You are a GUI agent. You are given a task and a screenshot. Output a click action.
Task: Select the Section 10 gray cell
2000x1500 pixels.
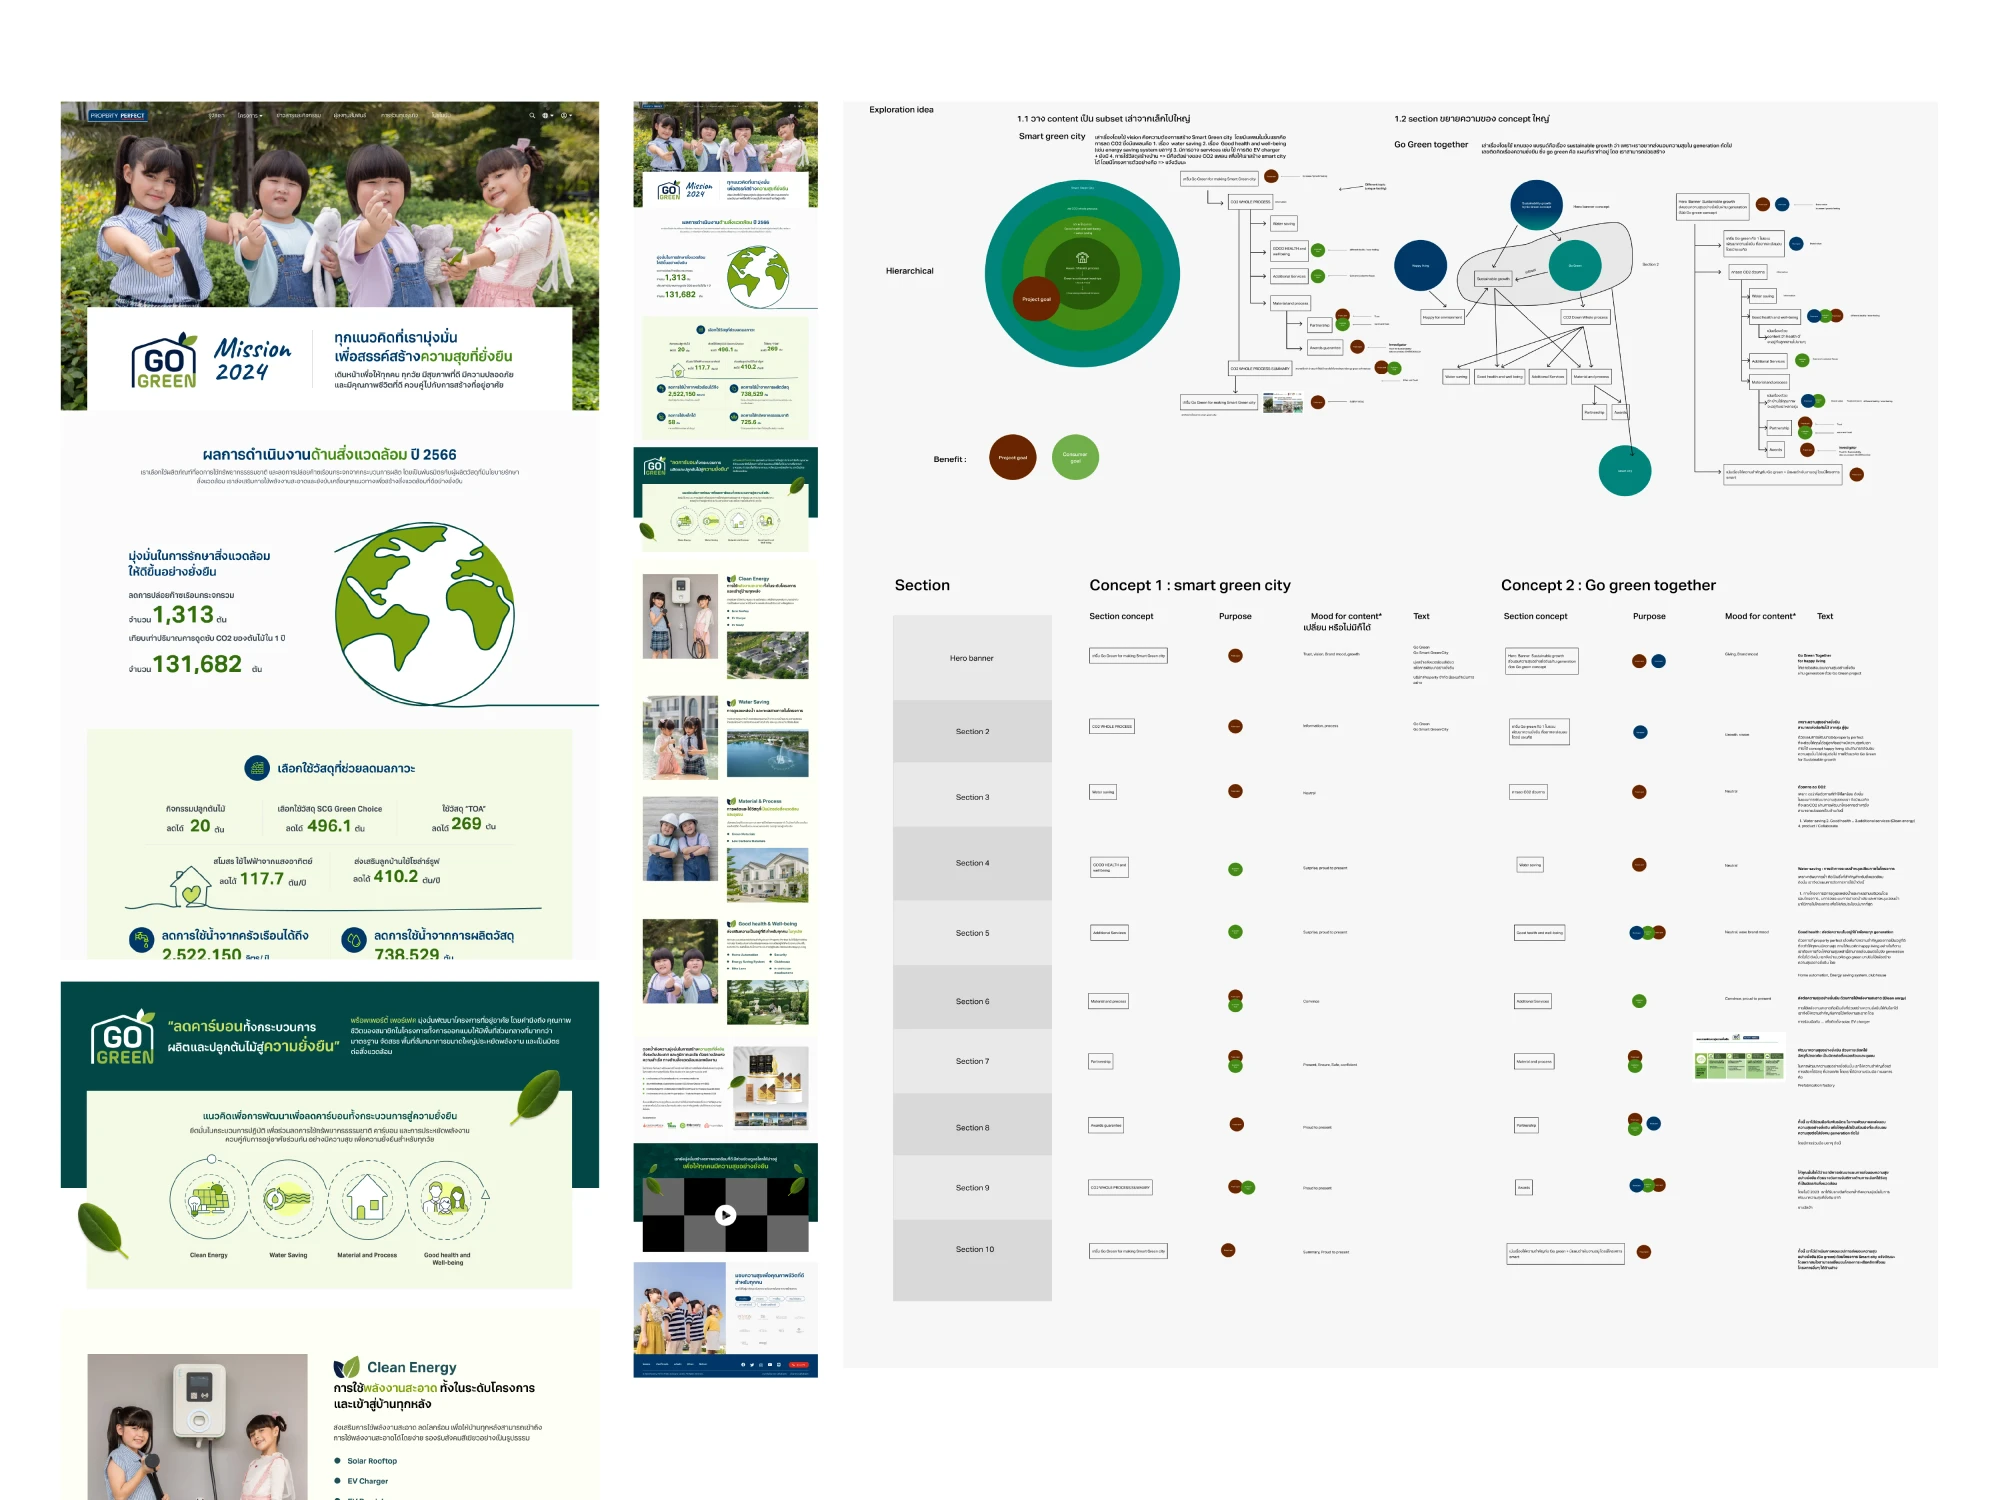(972, 1259)
